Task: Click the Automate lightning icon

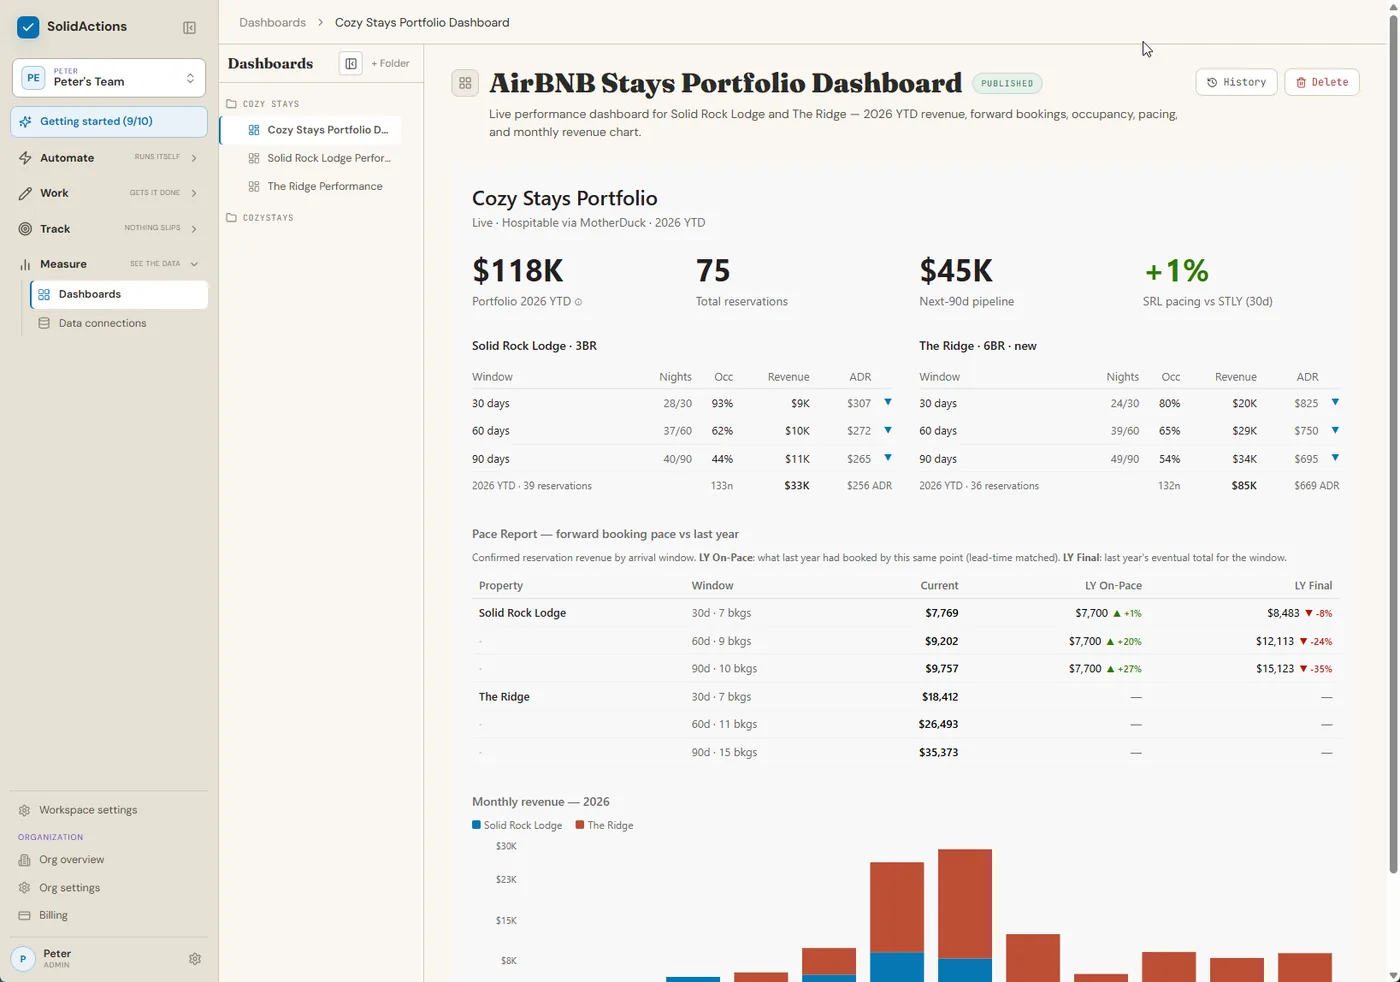Action: [25, 158]
